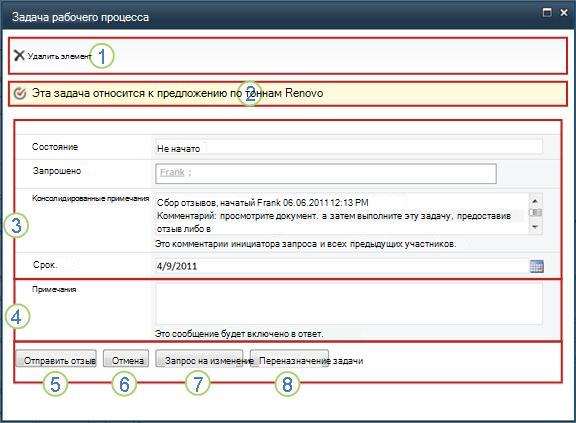The image size is (576, 423).
Task: Click the Удалить элемент delete X icon
Action: click(19, 55)
